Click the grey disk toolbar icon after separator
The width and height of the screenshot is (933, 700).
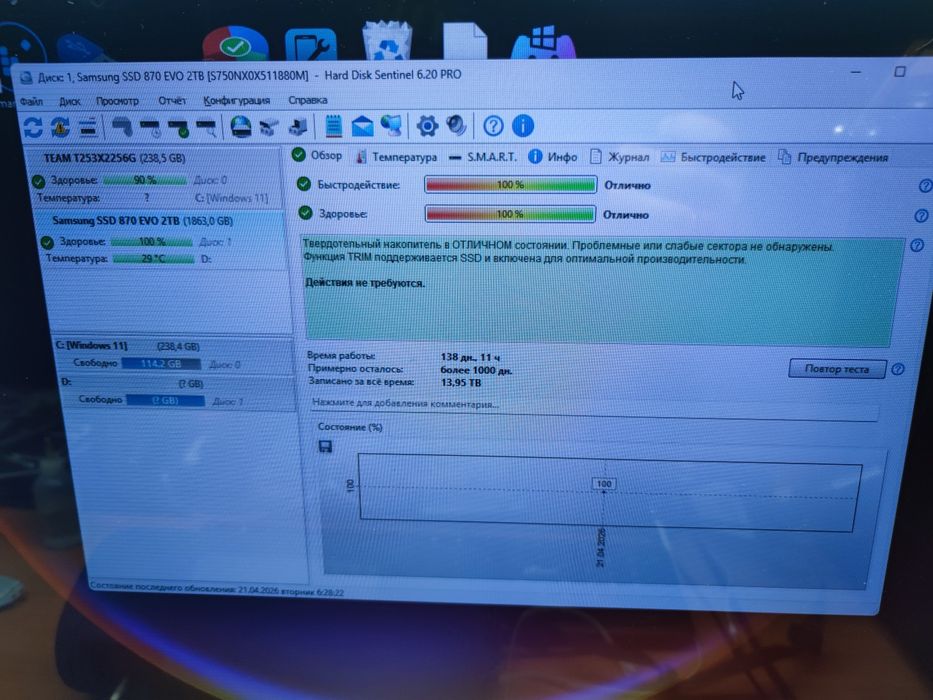(x=121, y=126)
